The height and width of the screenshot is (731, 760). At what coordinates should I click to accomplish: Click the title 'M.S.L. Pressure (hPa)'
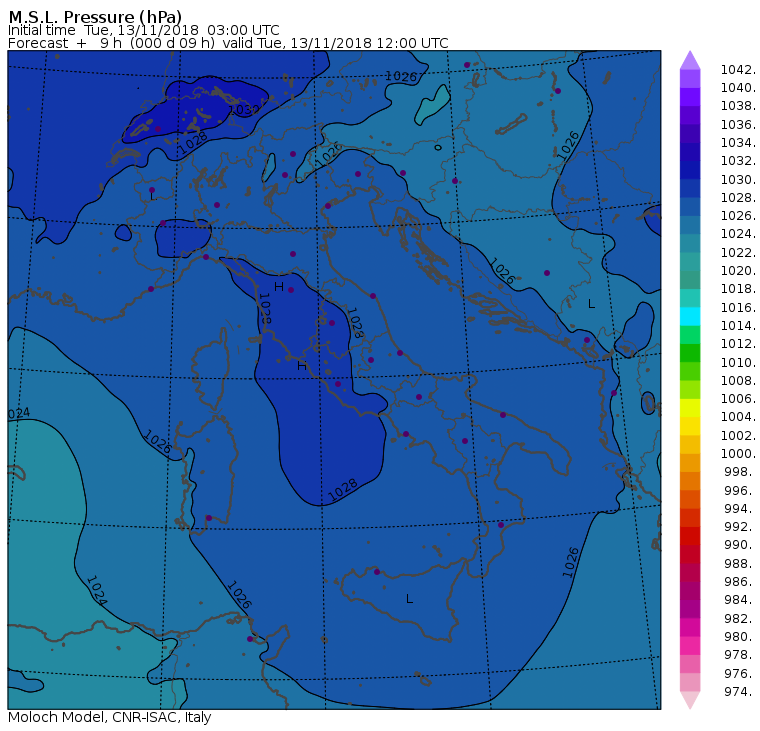[95, 17]
